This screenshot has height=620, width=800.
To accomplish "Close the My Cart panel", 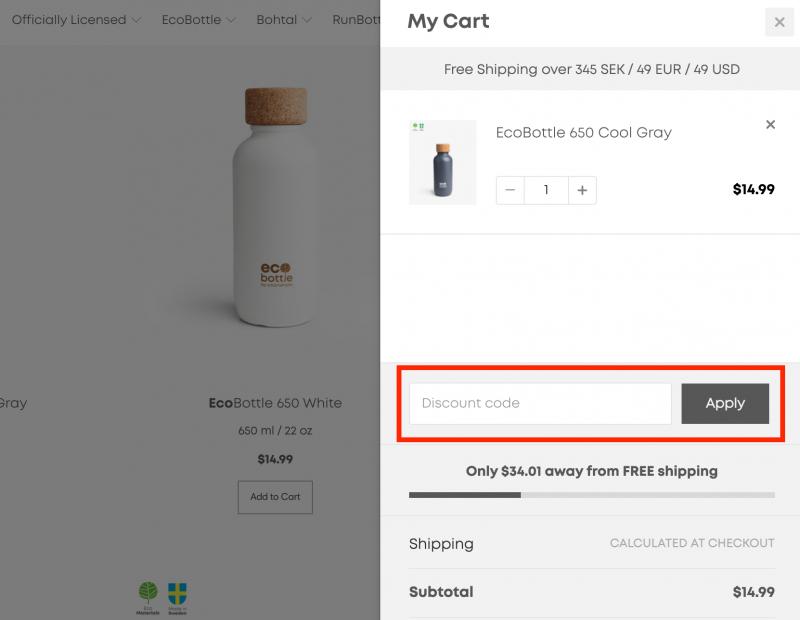I will [779, 22].
